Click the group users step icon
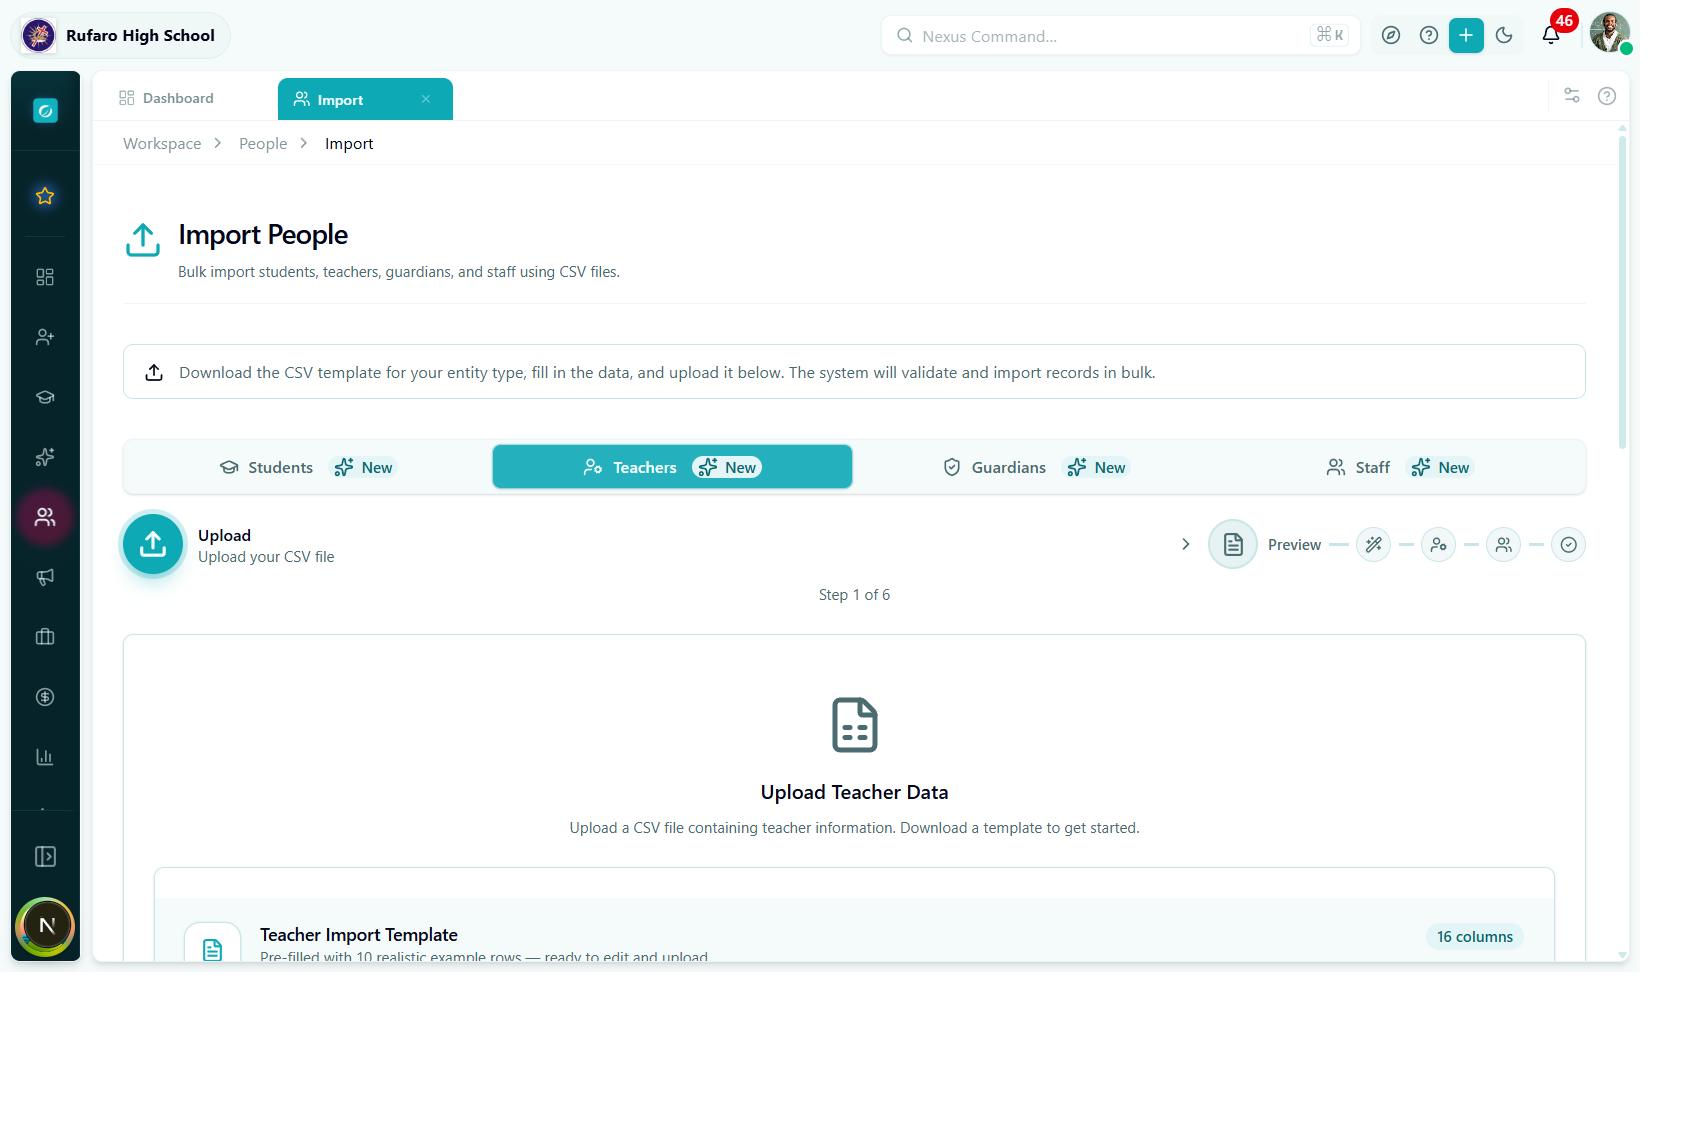1708x1125 pixels. pyautogui.click(x=1504, y=545)
